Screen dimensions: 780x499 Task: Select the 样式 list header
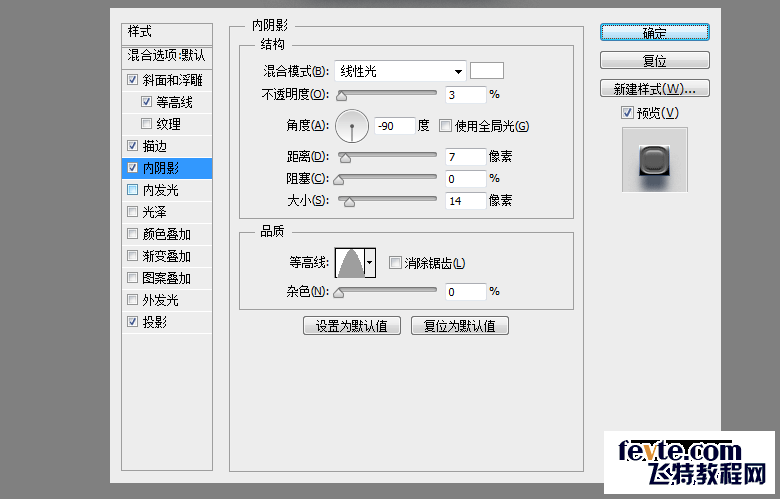(x=167, y=34)
